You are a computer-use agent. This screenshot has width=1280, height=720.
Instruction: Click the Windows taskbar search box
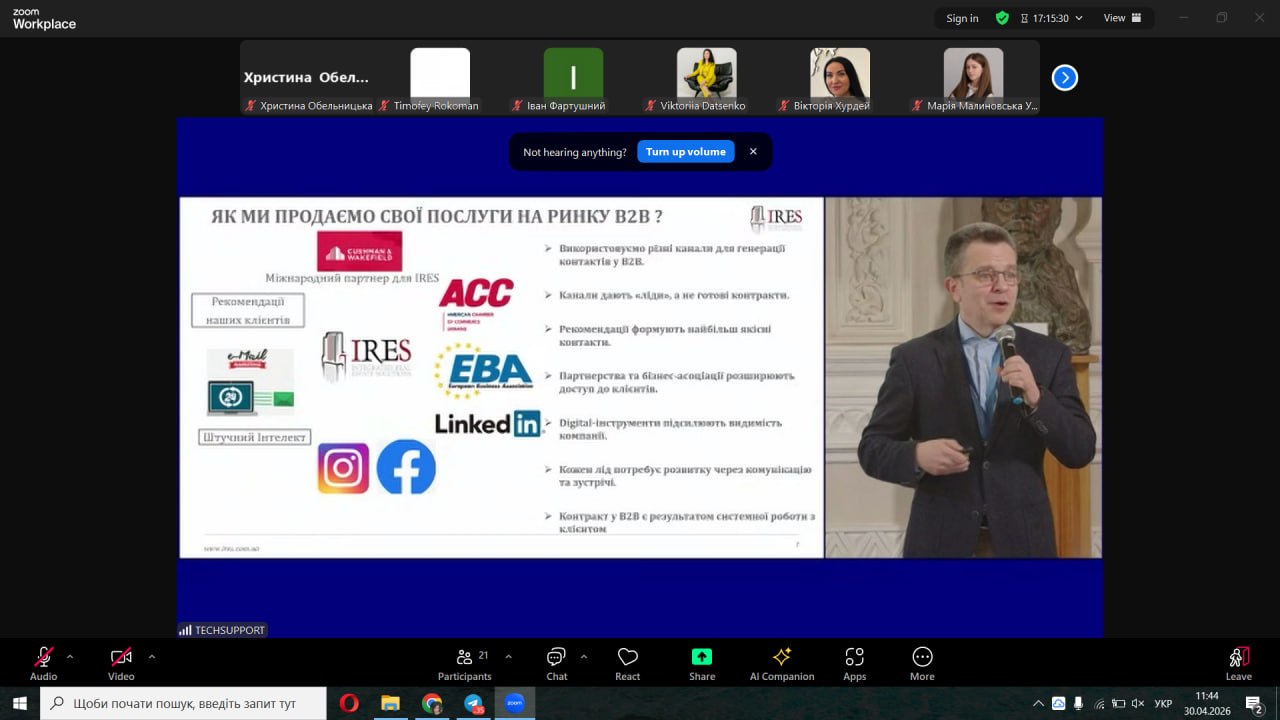(x=183, y=703)
